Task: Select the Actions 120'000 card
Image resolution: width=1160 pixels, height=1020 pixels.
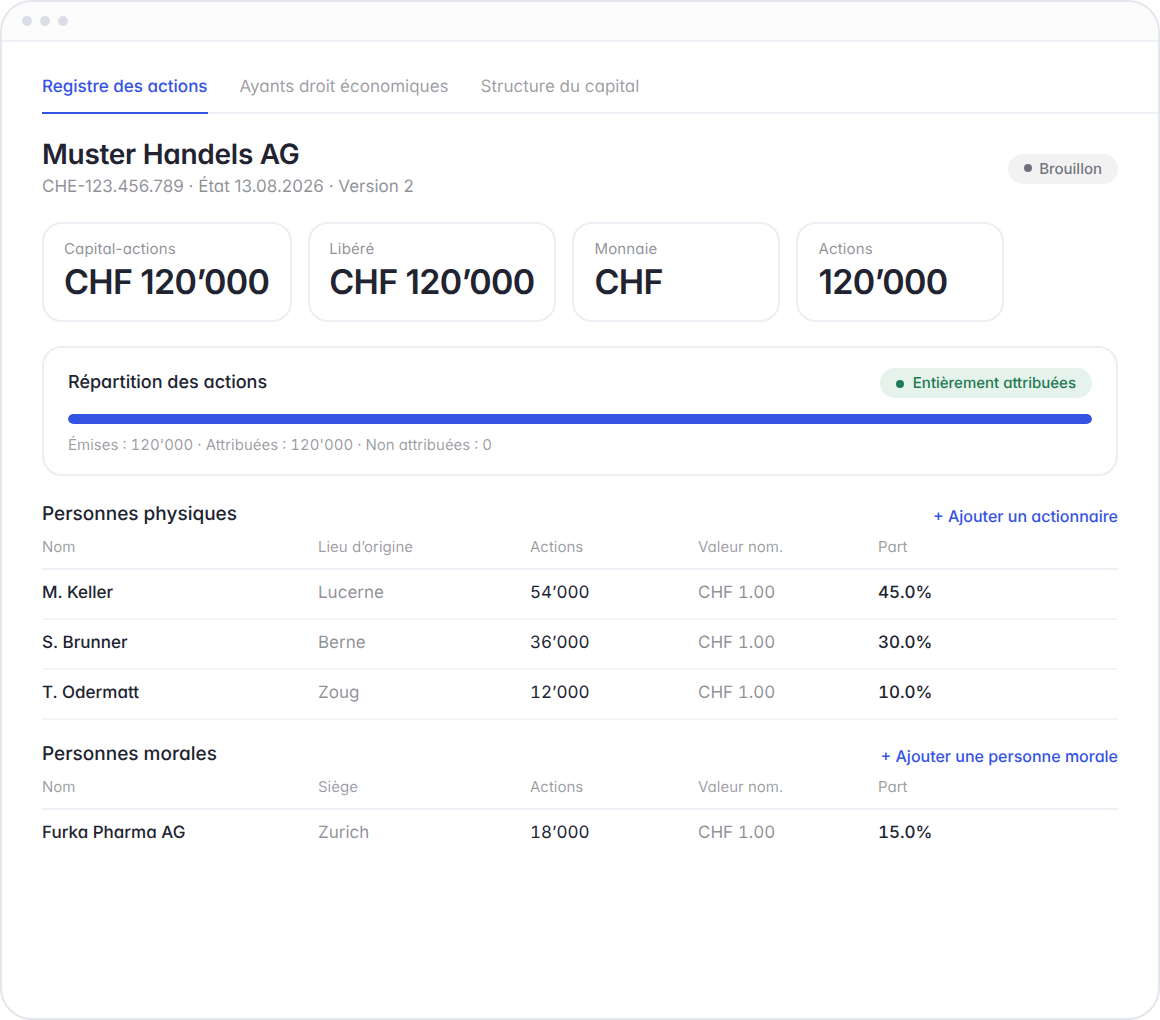Action: 900,272
